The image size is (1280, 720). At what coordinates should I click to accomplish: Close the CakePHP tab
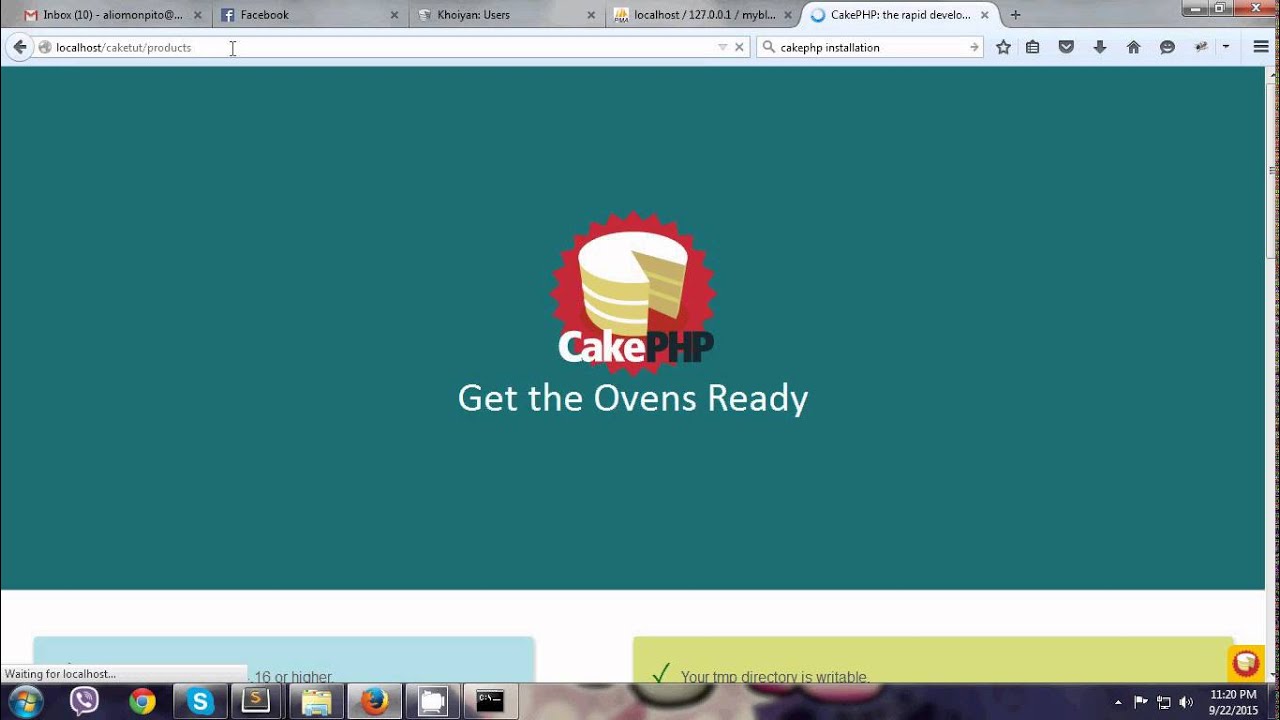coord(985,15)
